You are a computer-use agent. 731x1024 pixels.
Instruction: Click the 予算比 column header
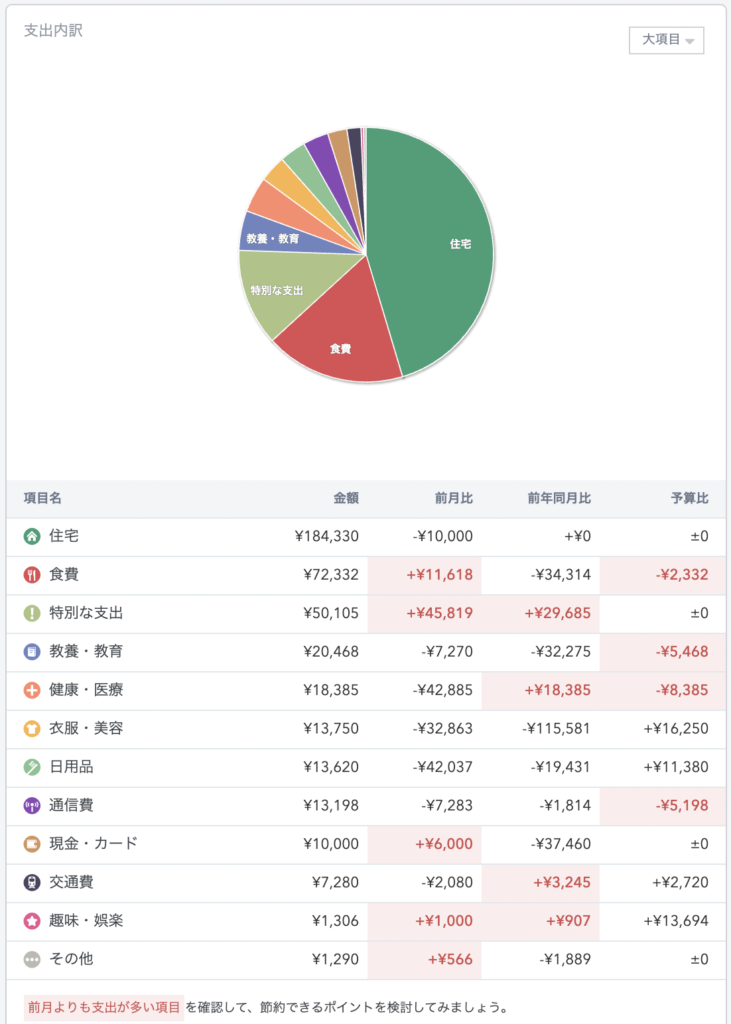click(x=689, y=498)
